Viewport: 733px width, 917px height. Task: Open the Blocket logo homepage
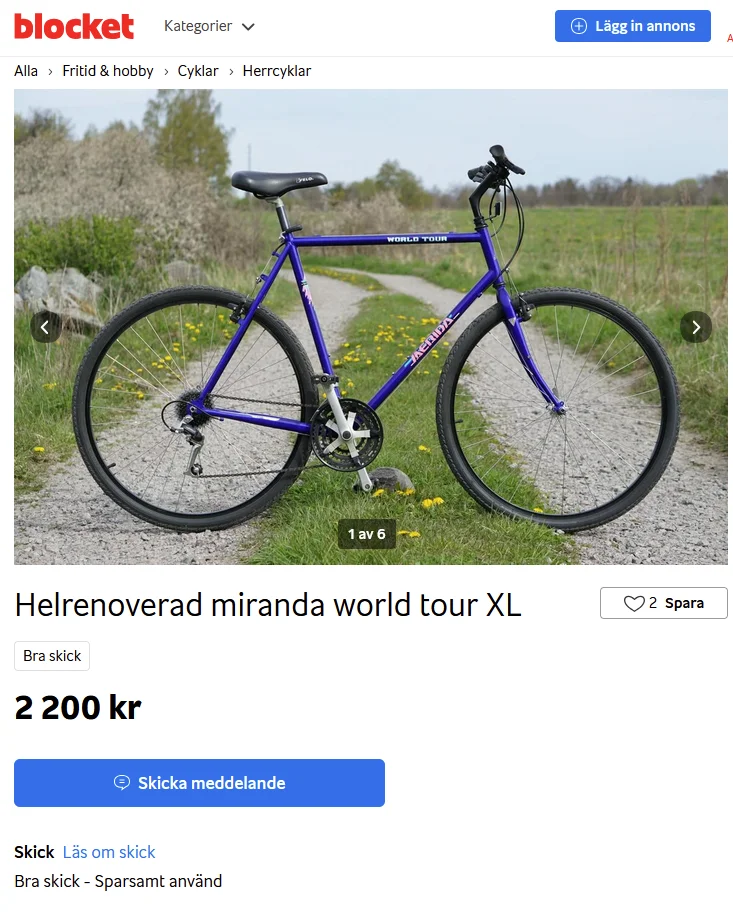point(74,26)
